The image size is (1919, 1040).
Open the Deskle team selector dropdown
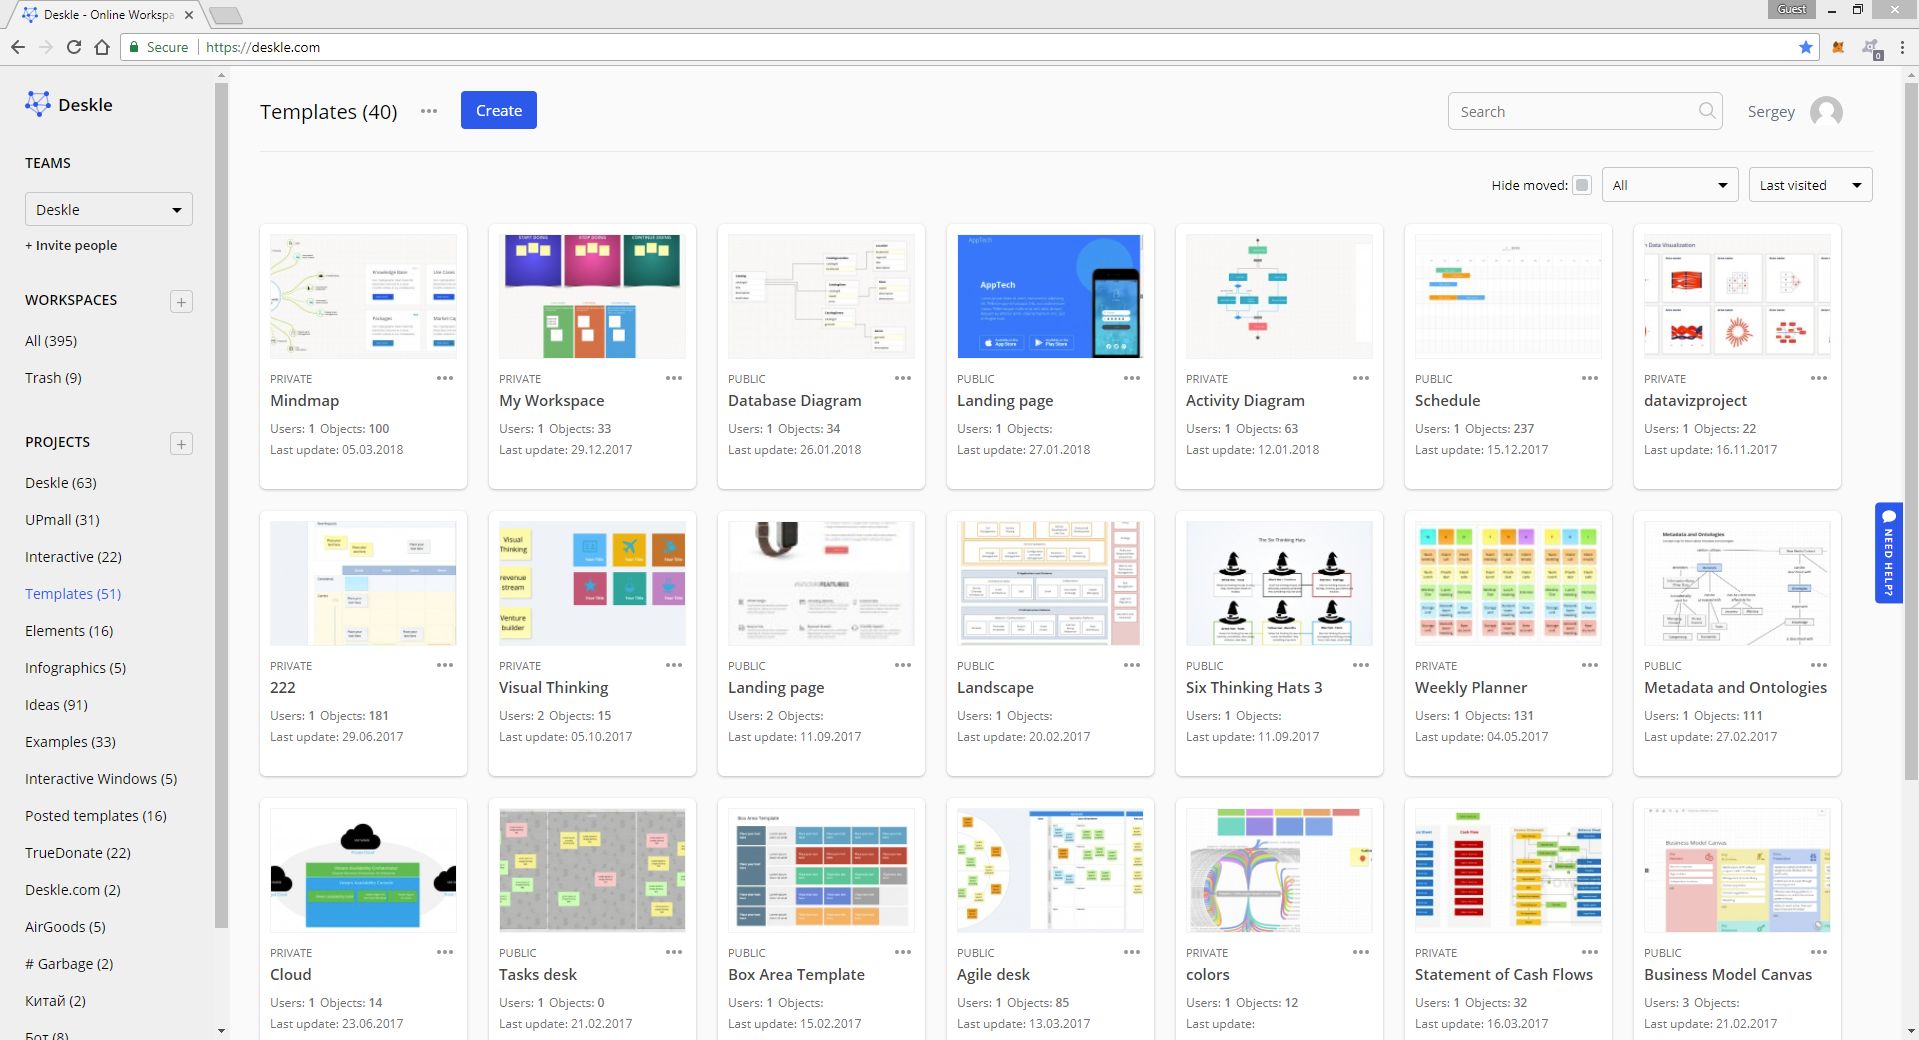tap(108, 209)
